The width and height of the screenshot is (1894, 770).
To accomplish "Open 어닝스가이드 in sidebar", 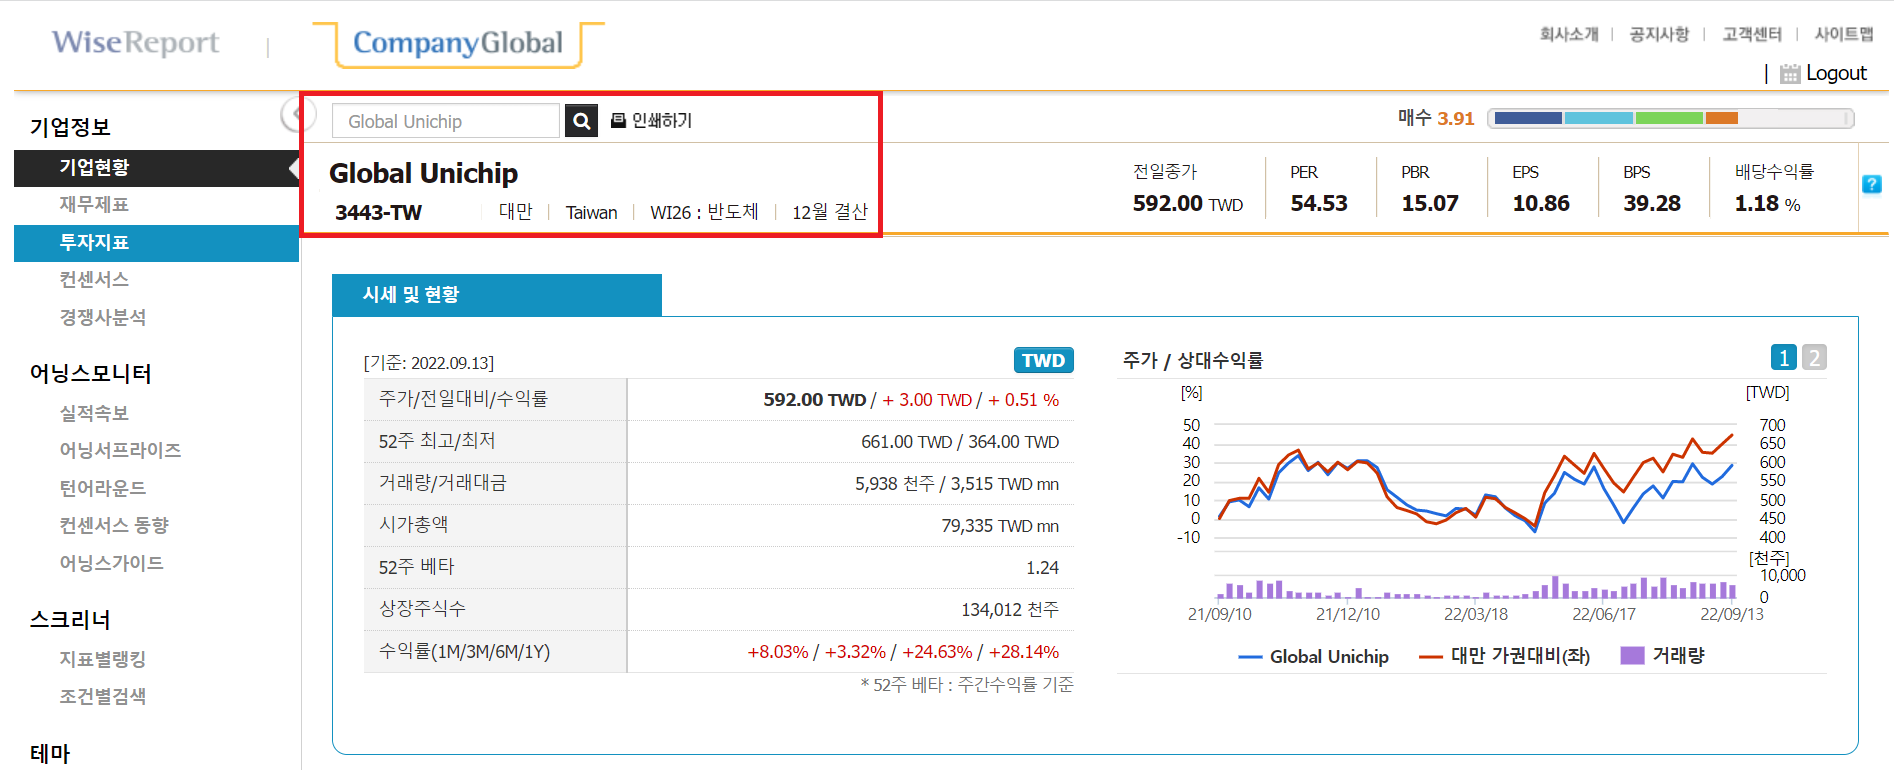I will coord(111,563).
